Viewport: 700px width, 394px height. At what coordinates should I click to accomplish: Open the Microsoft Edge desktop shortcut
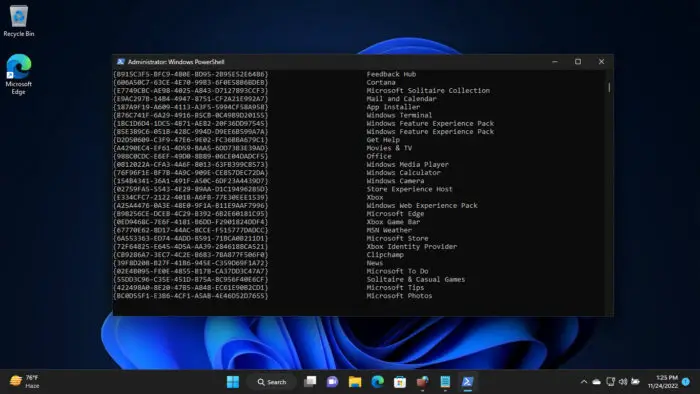[x=19, y=74]
